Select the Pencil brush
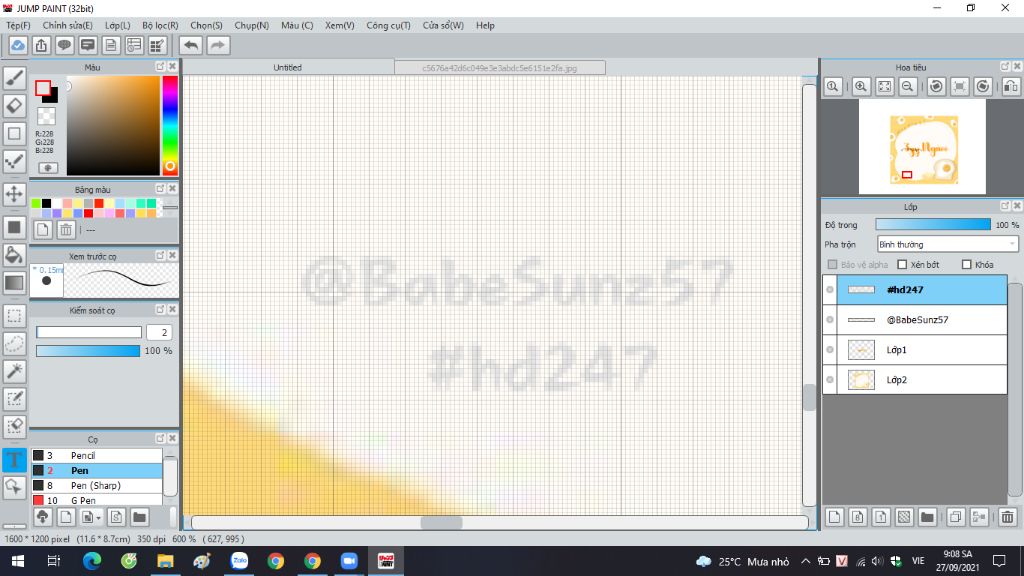 tap(97, 455)
